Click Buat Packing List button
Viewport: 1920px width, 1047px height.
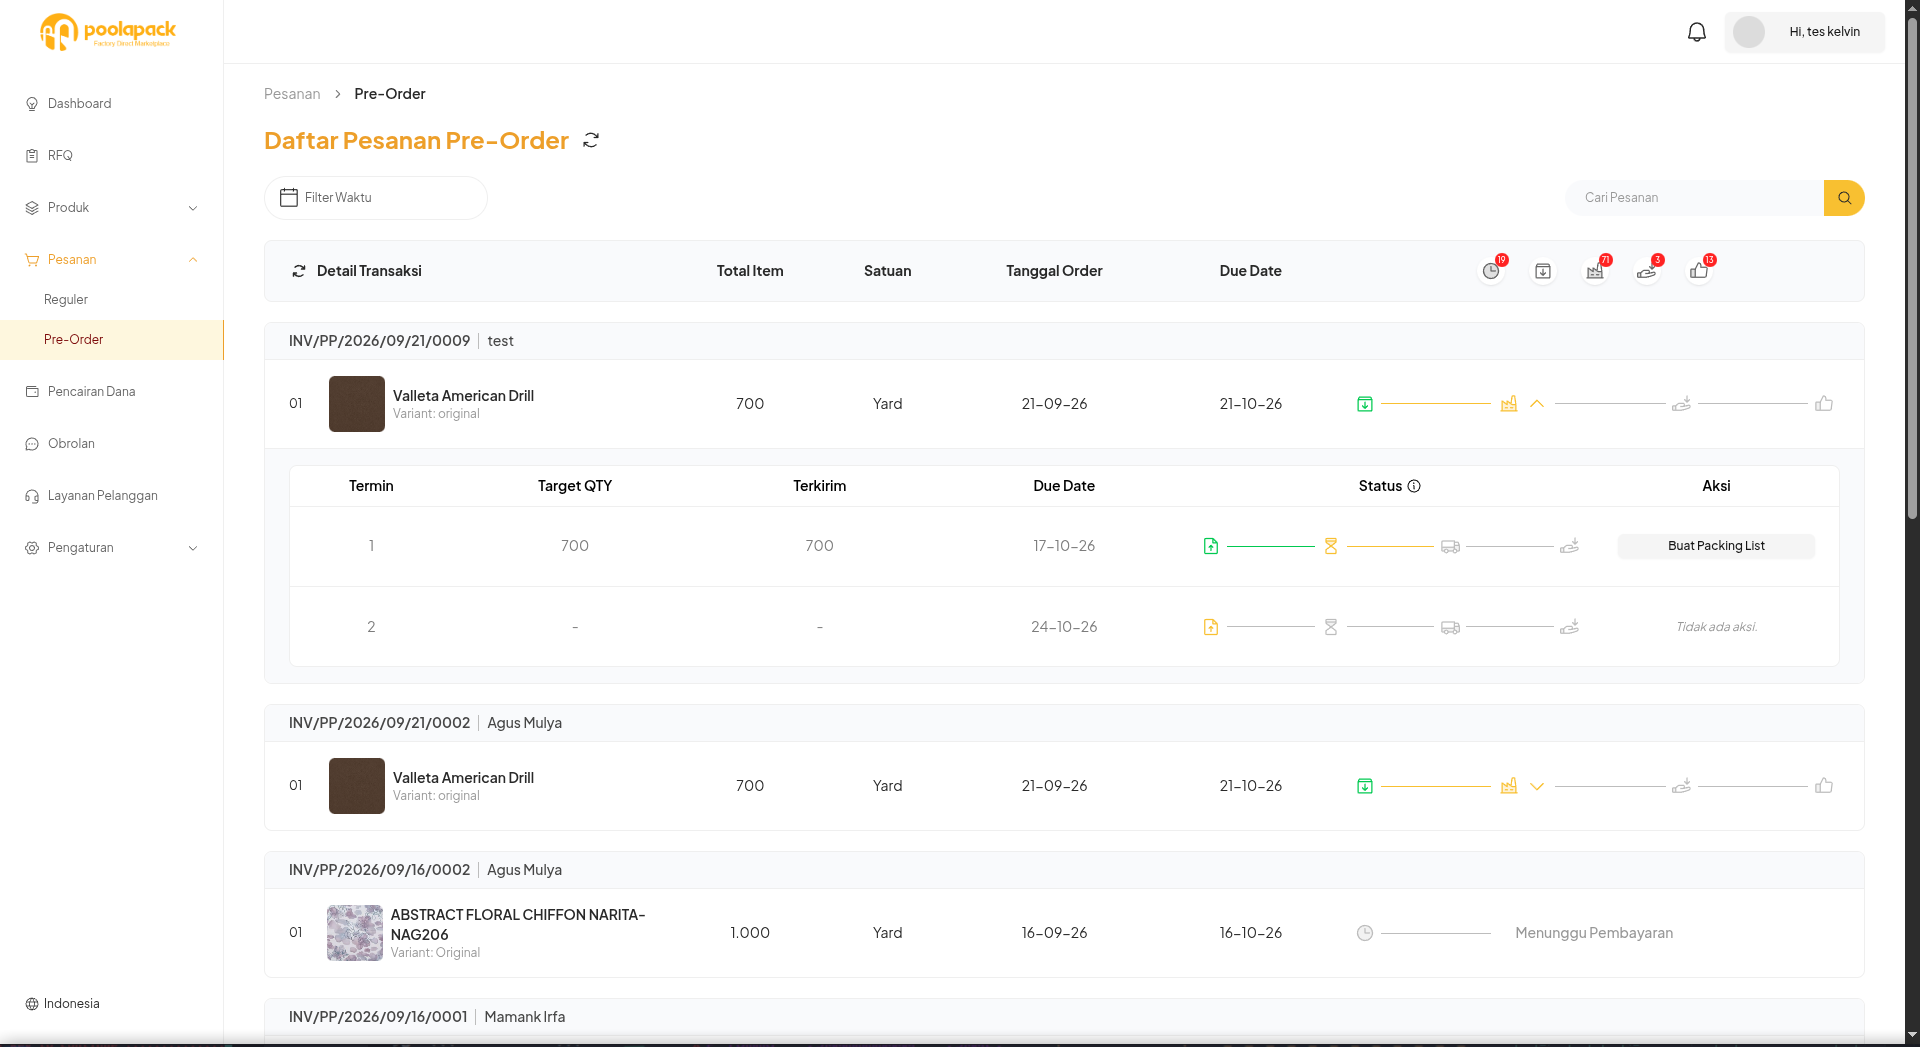point(1716,546)
